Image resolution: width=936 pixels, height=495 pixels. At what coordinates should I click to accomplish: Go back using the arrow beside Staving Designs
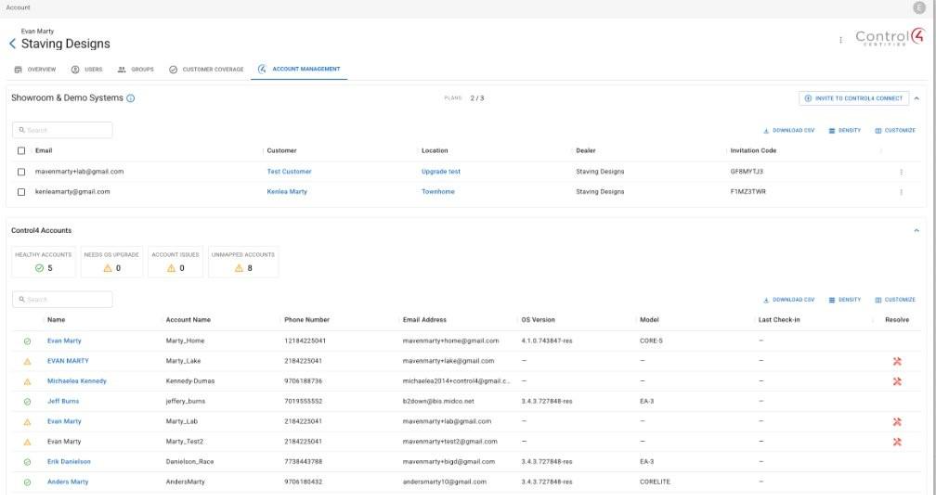coord(12,44)
